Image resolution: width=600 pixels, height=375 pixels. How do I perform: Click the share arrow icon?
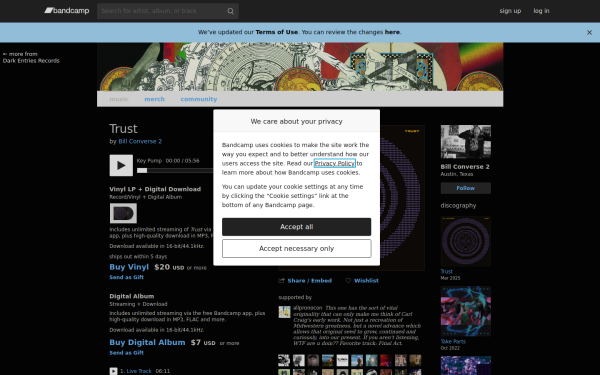pos(282,280)
